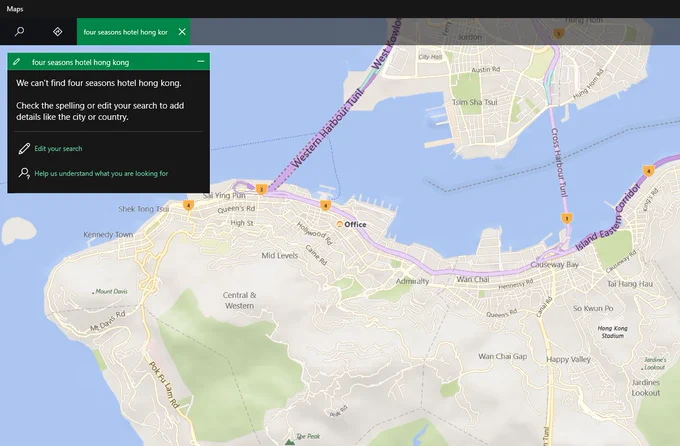680x446 pixels.
Task: Click the Island Eastern Corridor label
Action: tap(607, 218)
